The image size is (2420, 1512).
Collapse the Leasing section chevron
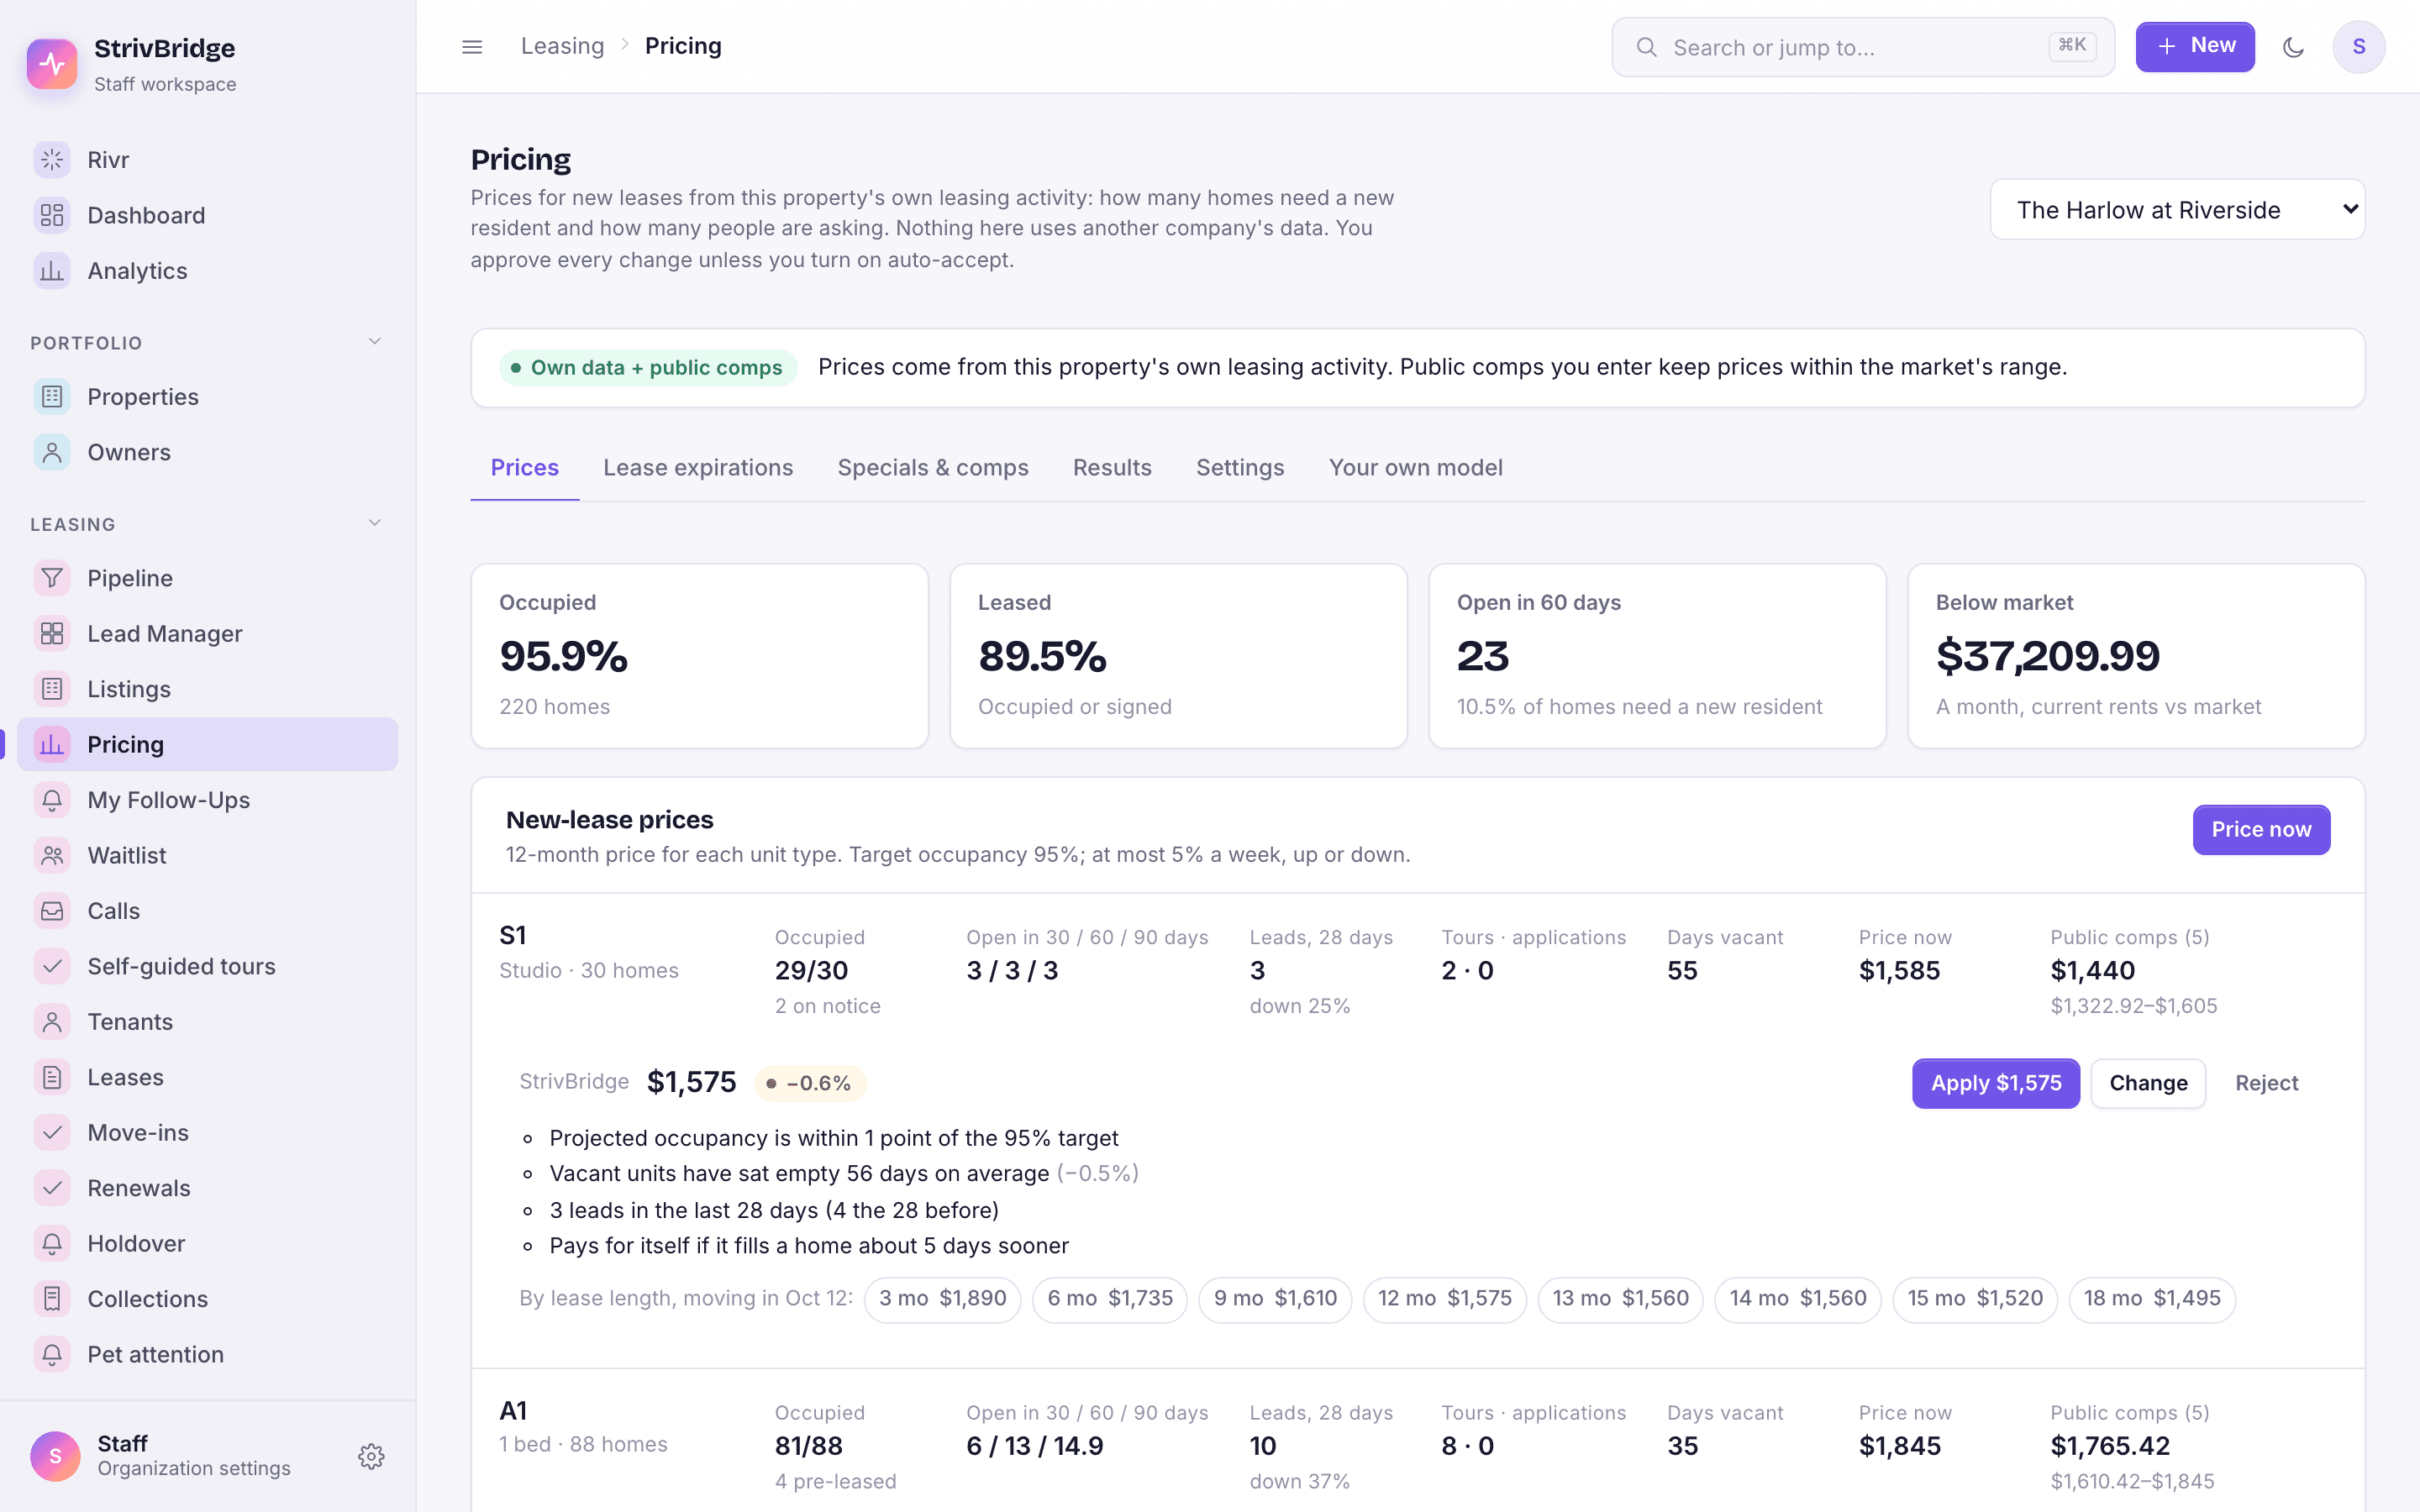point(375,523)
